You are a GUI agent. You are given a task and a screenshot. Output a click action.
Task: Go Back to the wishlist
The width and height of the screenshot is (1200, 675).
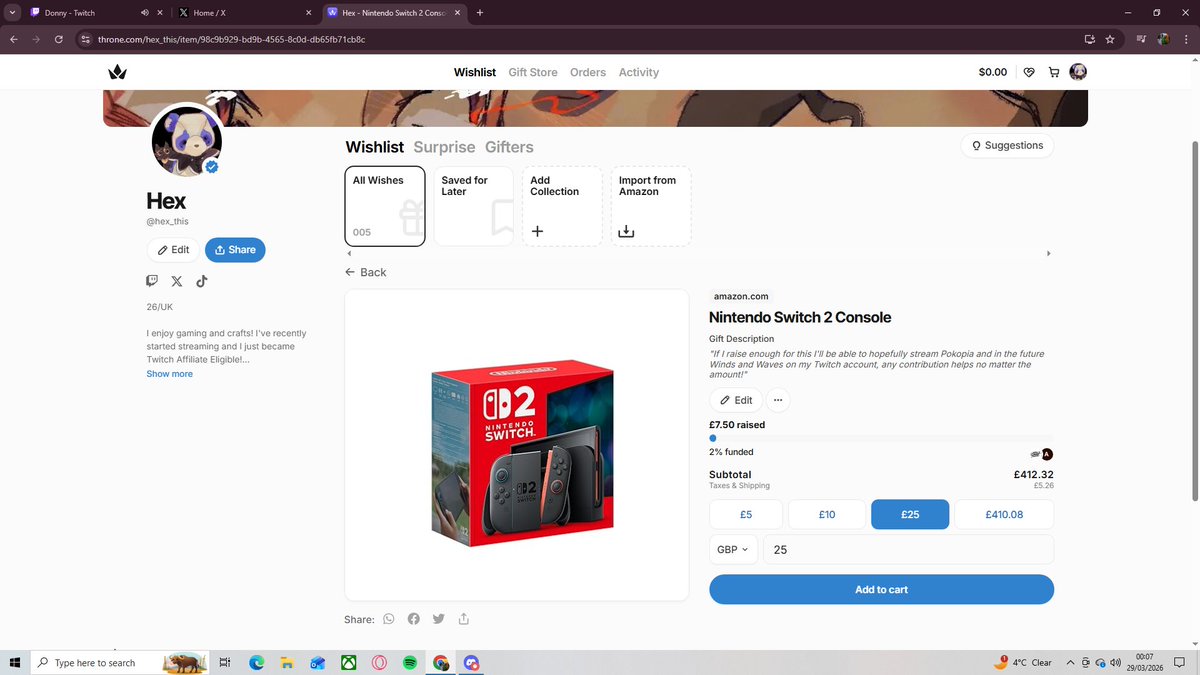tap(365, 272)
